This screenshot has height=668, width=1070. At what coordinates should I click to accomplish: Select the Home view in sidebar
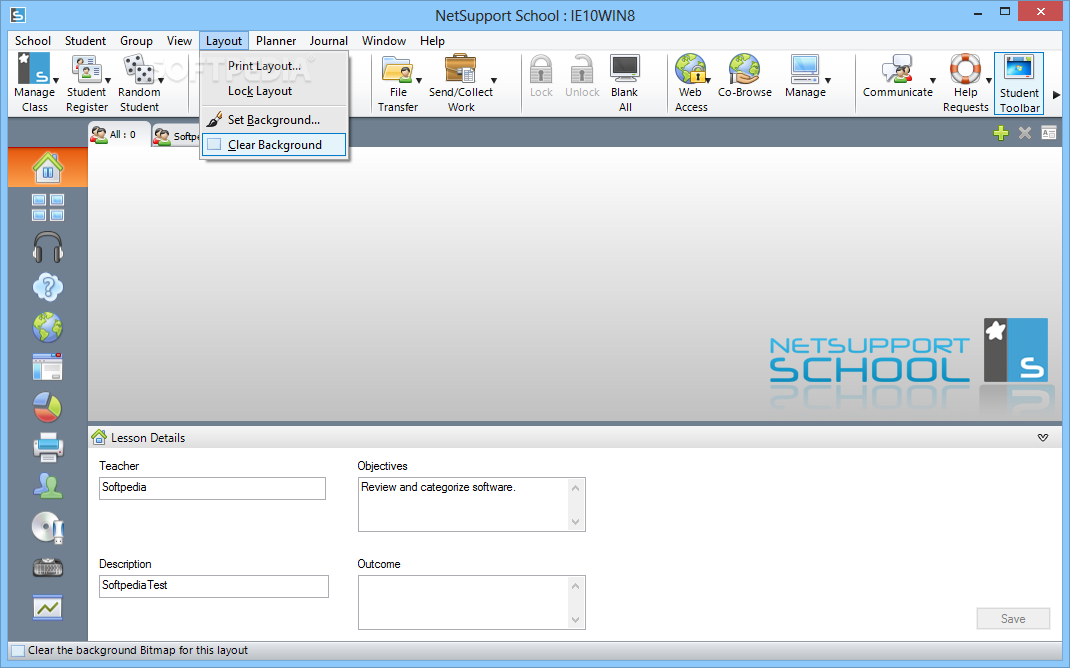pos(48,167)
